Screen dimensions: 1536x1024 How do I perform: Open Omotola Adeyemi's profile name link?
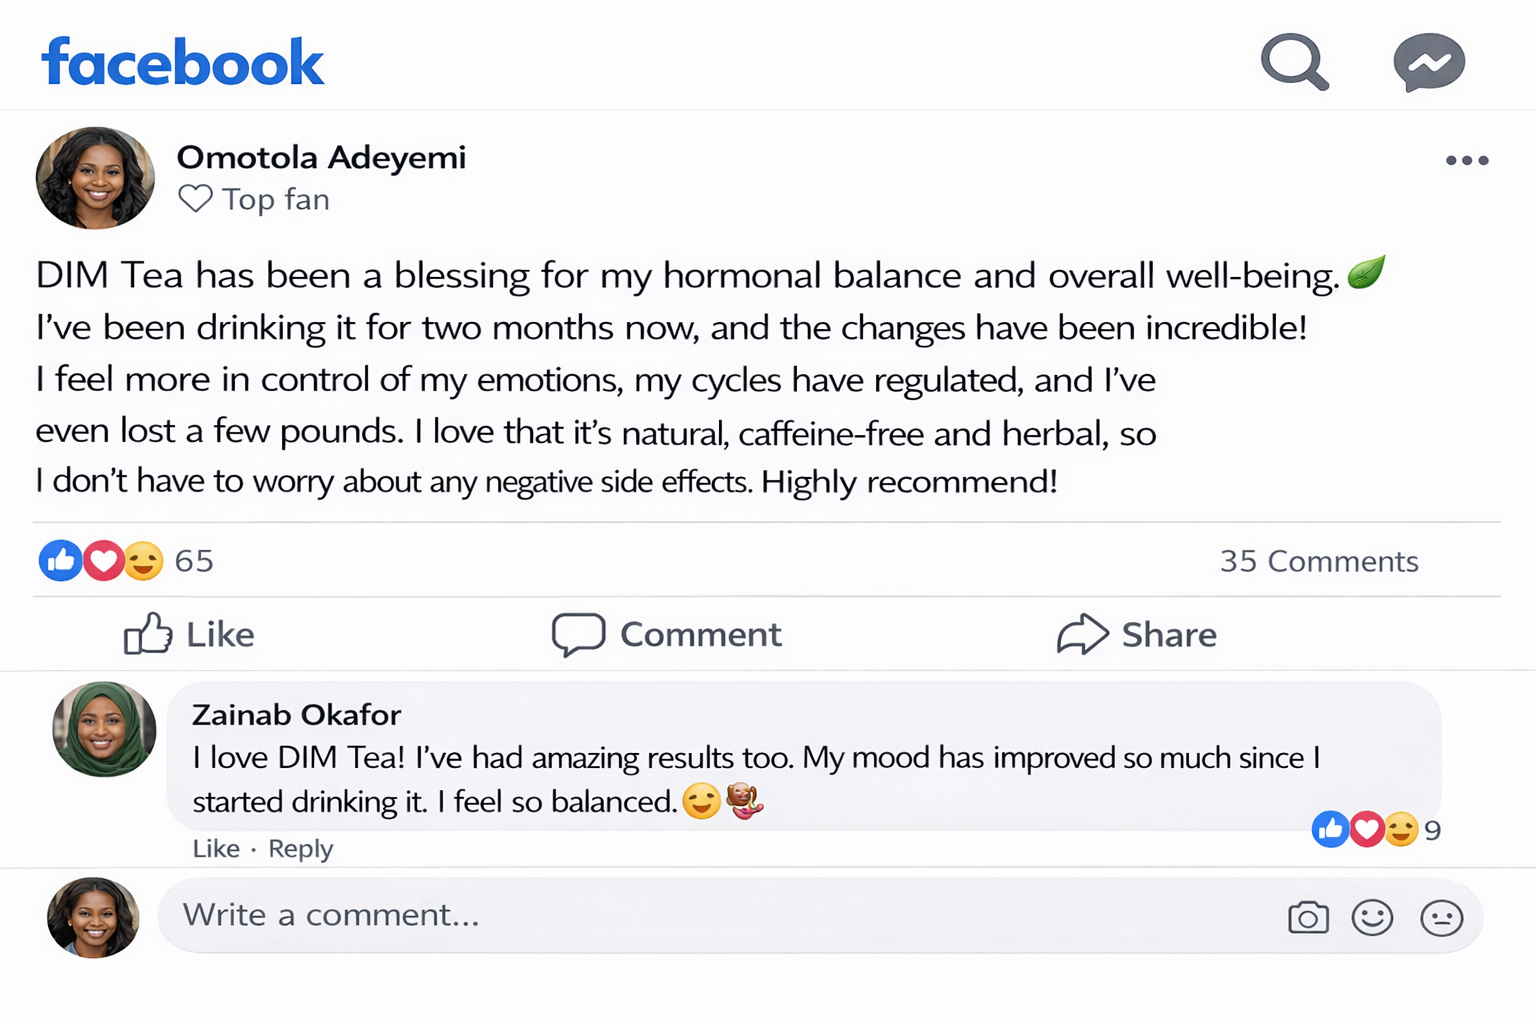[x=321, y=157]
